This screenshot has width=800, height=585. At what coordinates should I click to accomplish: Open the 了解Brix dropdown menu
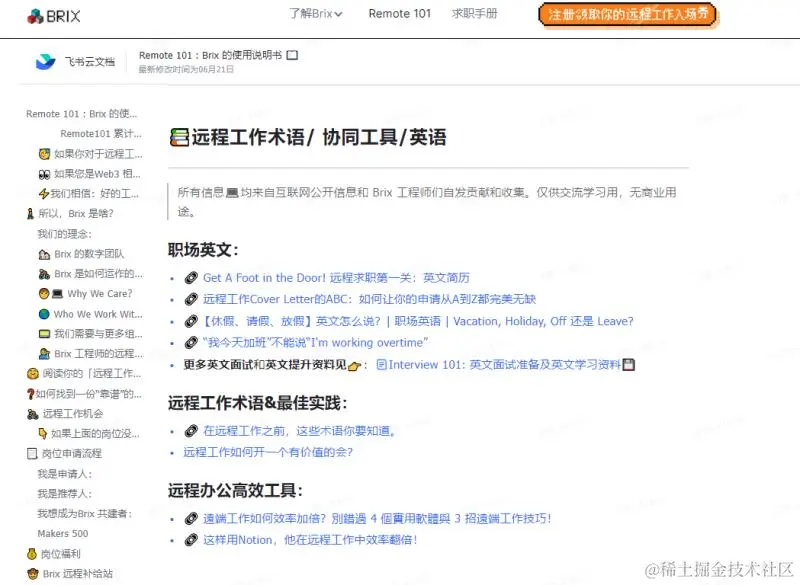coord(315,14)
